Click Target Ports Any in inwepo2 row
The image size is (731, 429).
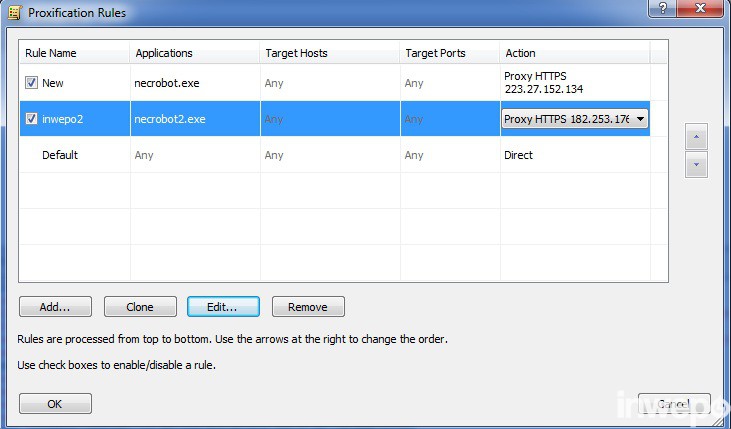pos(414,119)
